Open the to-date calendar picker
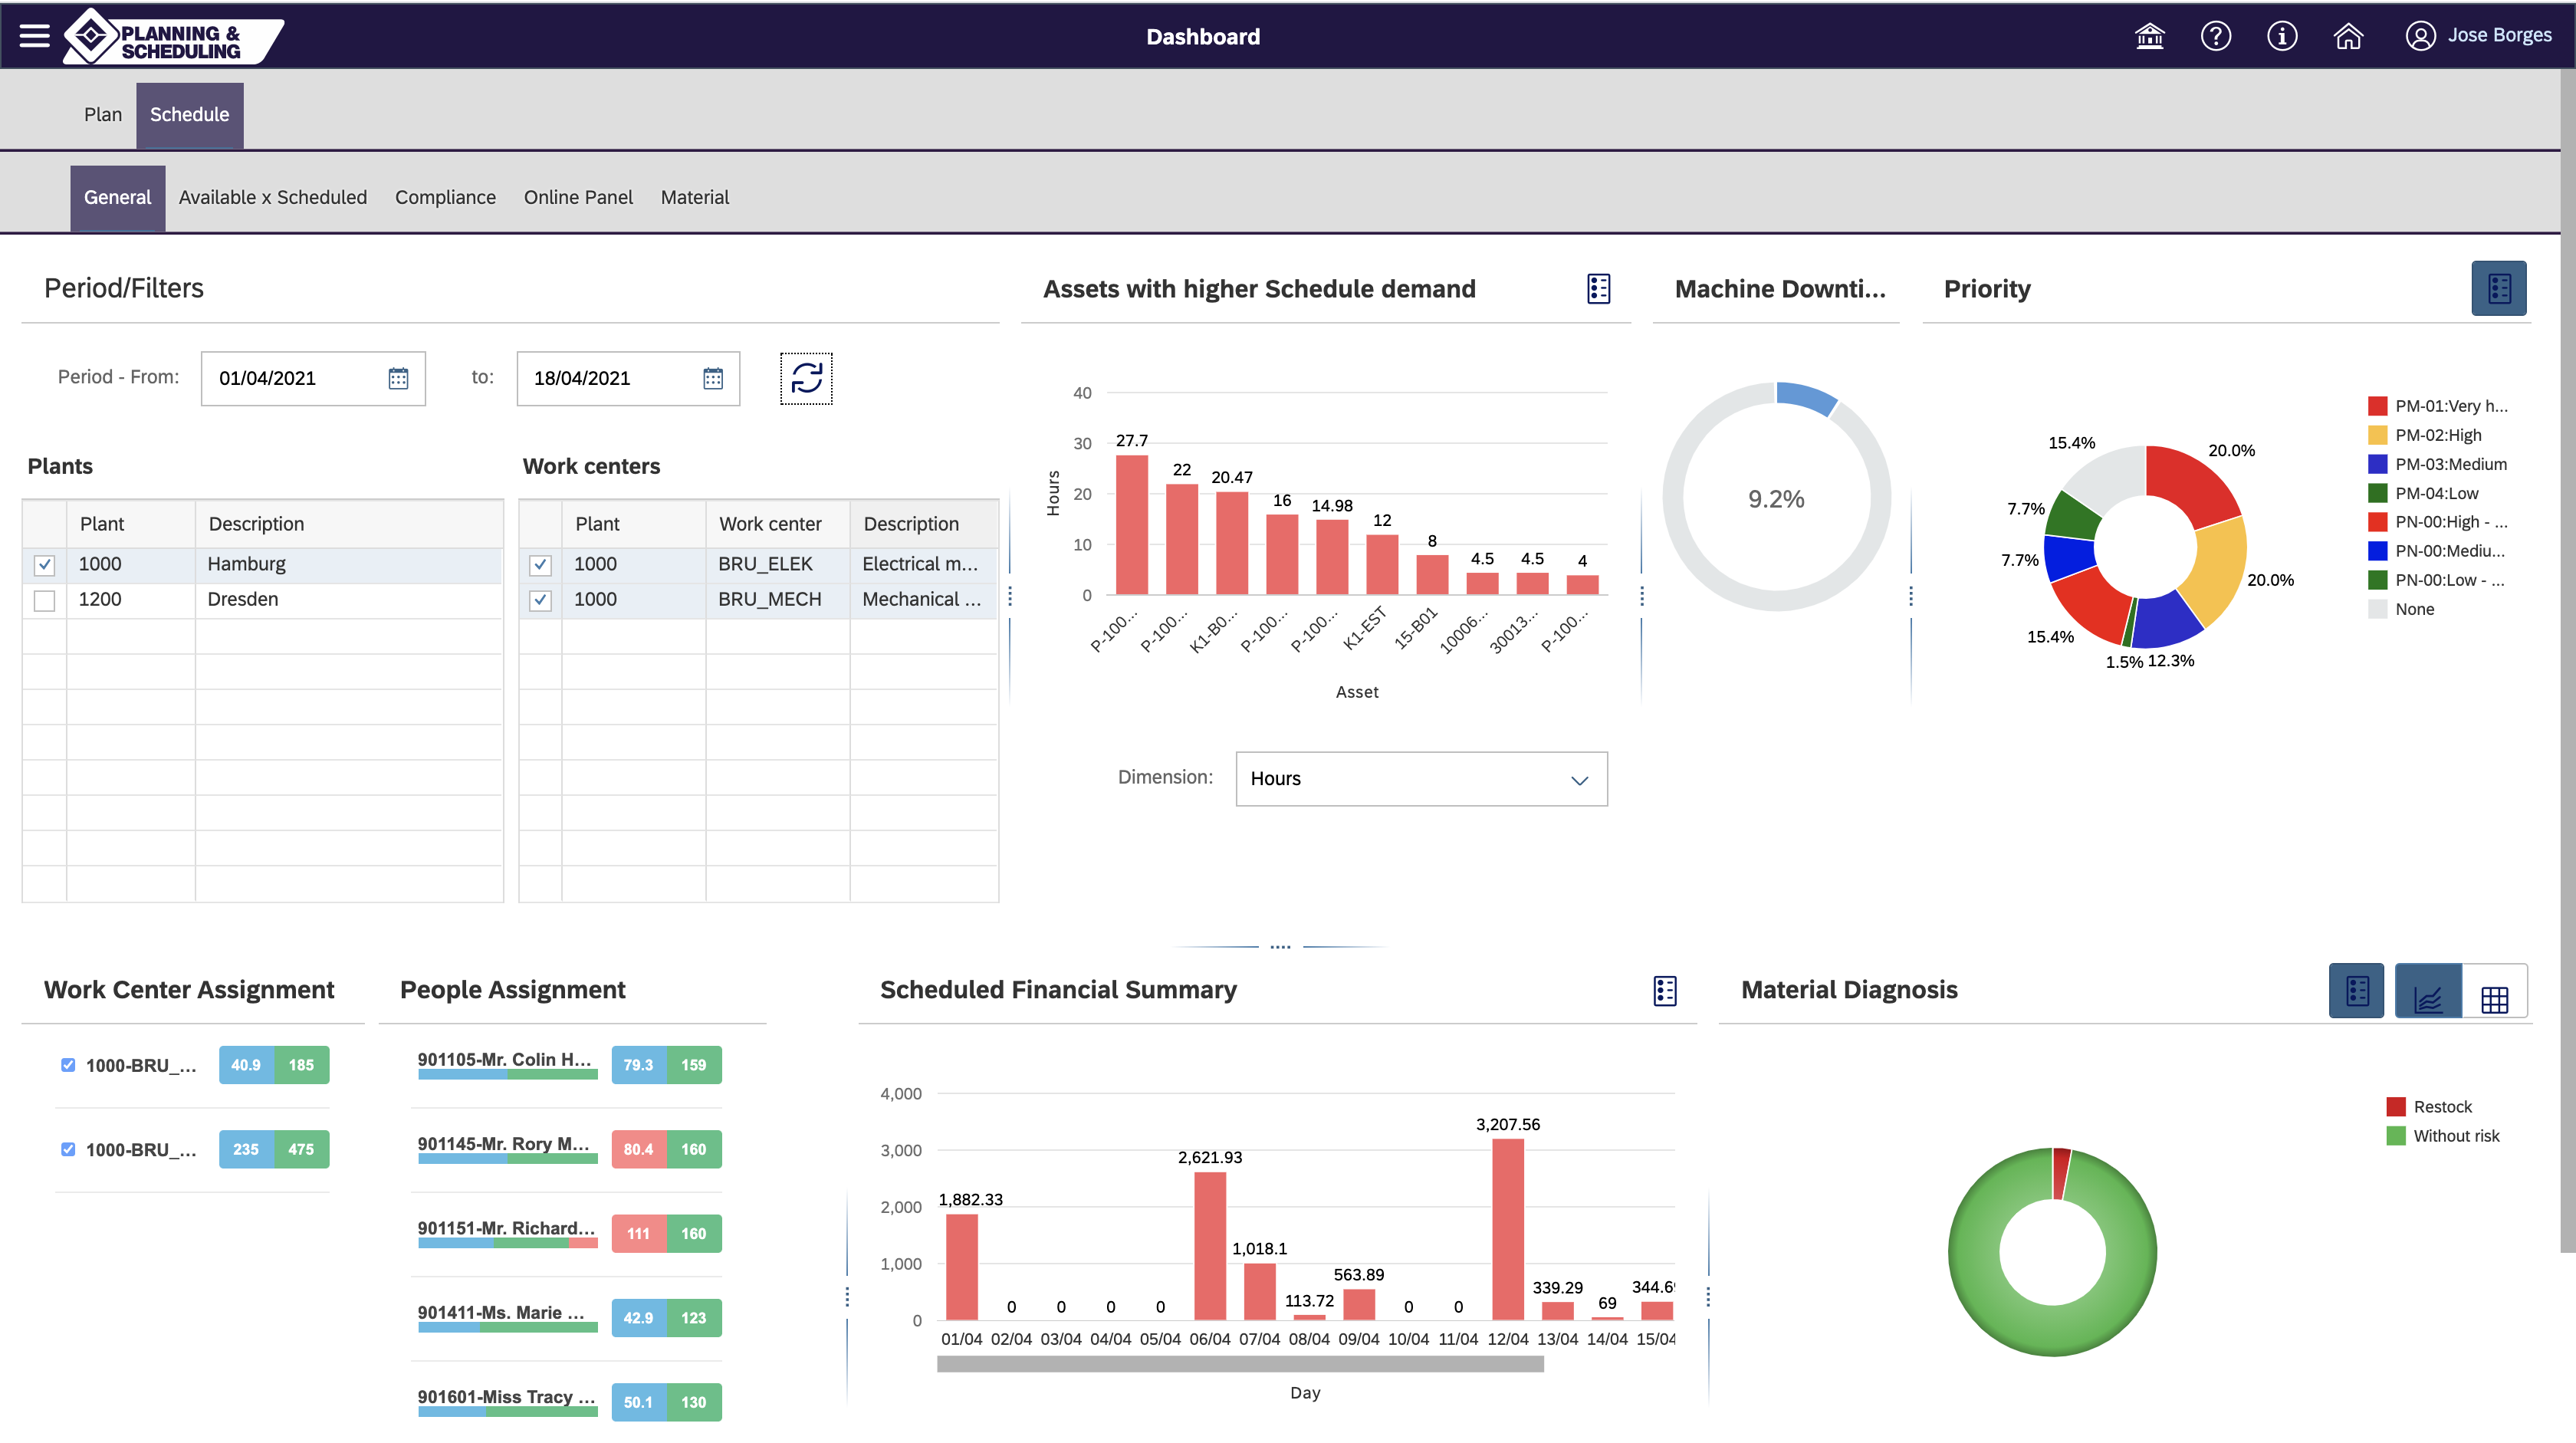2576x1443 pixels. click(x=713, y=378)
